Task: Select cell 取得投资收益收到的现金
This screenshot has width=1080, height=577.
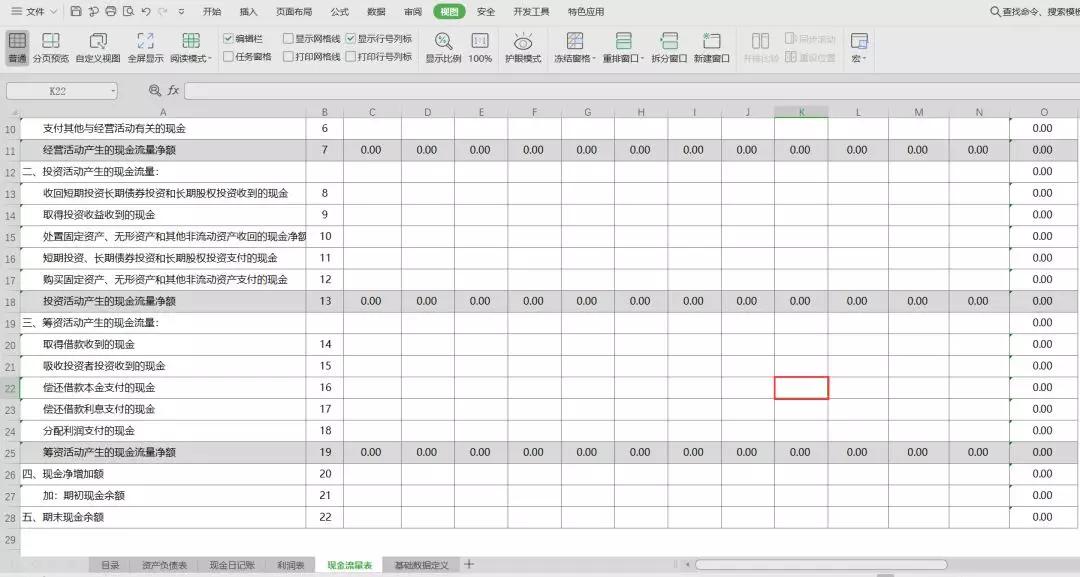Action: pyautogui.click(x=163, y=215)
